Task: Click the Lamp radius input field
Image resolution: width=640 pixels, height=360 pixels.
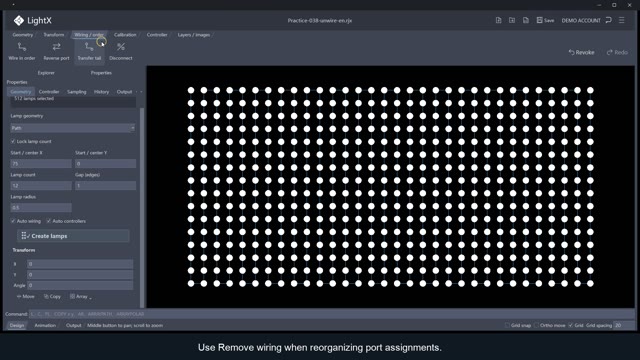Action: pyautogui.click(x=41, y=208)
